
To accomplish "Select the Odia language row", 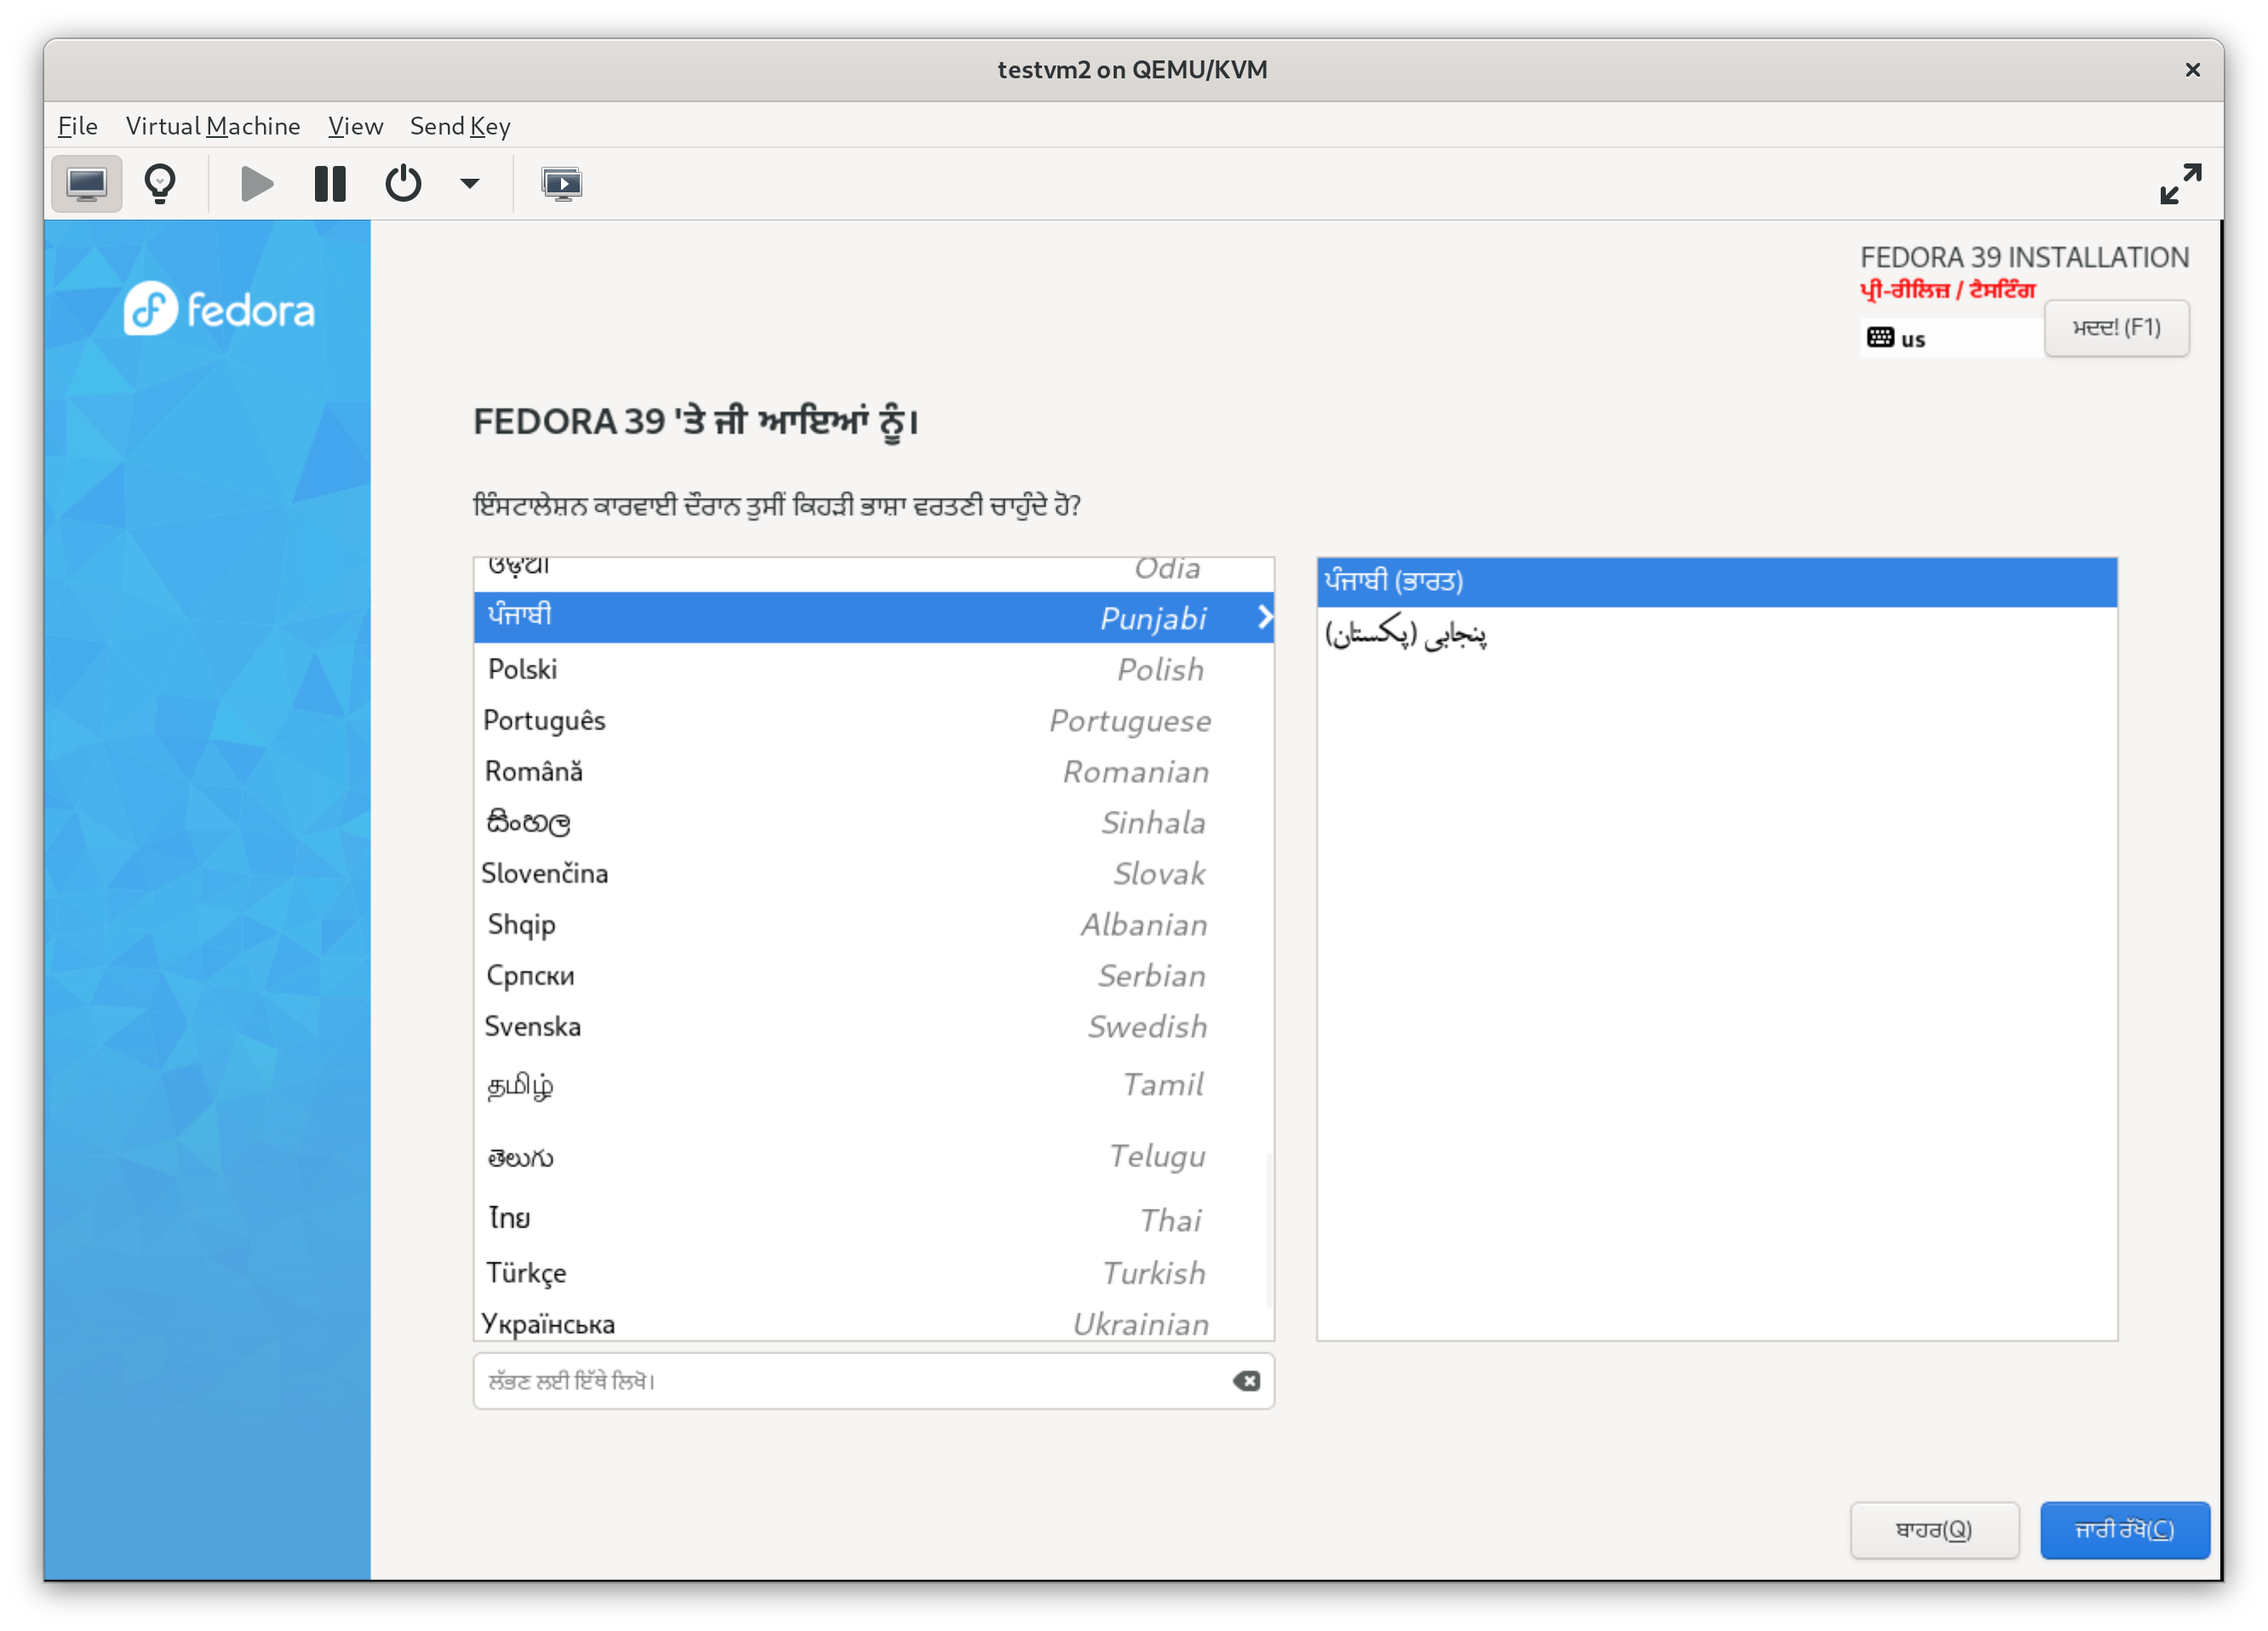I will [873, 573].
